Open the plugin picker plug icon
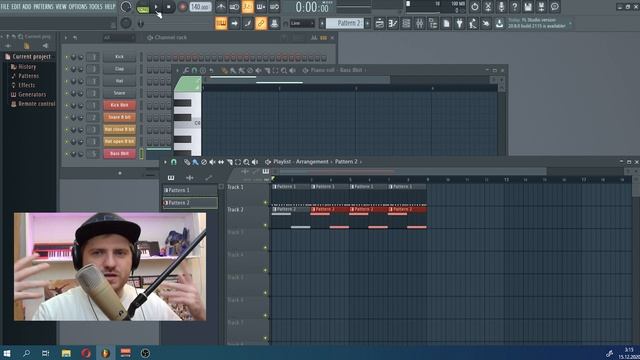 460,24
